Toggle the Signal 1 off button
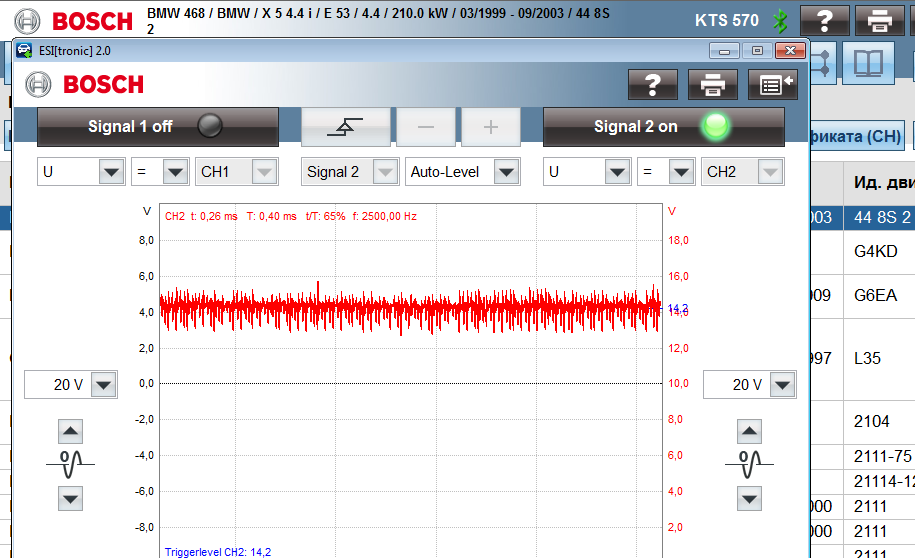 click(158, 127)
